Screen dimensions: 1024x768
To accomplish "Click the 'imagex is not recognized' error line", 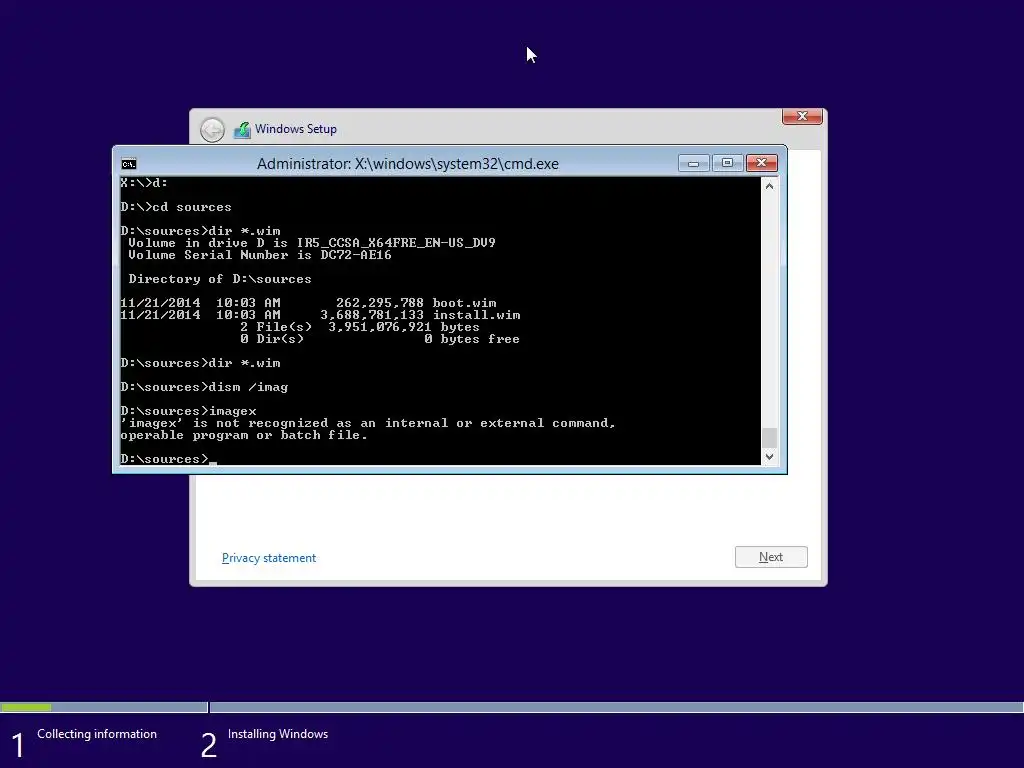I will pyautogui.click(x=368, y=423).
